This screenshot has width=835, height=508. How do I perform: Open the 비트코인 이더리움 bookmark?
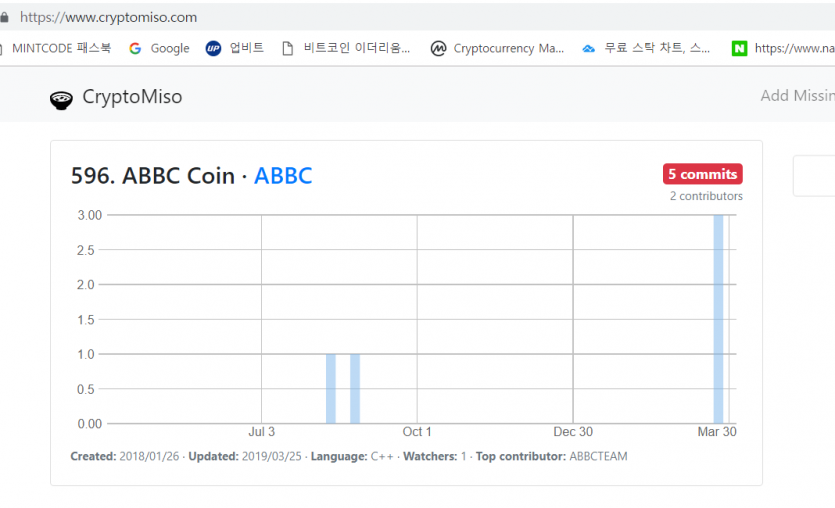coord(357,48)
